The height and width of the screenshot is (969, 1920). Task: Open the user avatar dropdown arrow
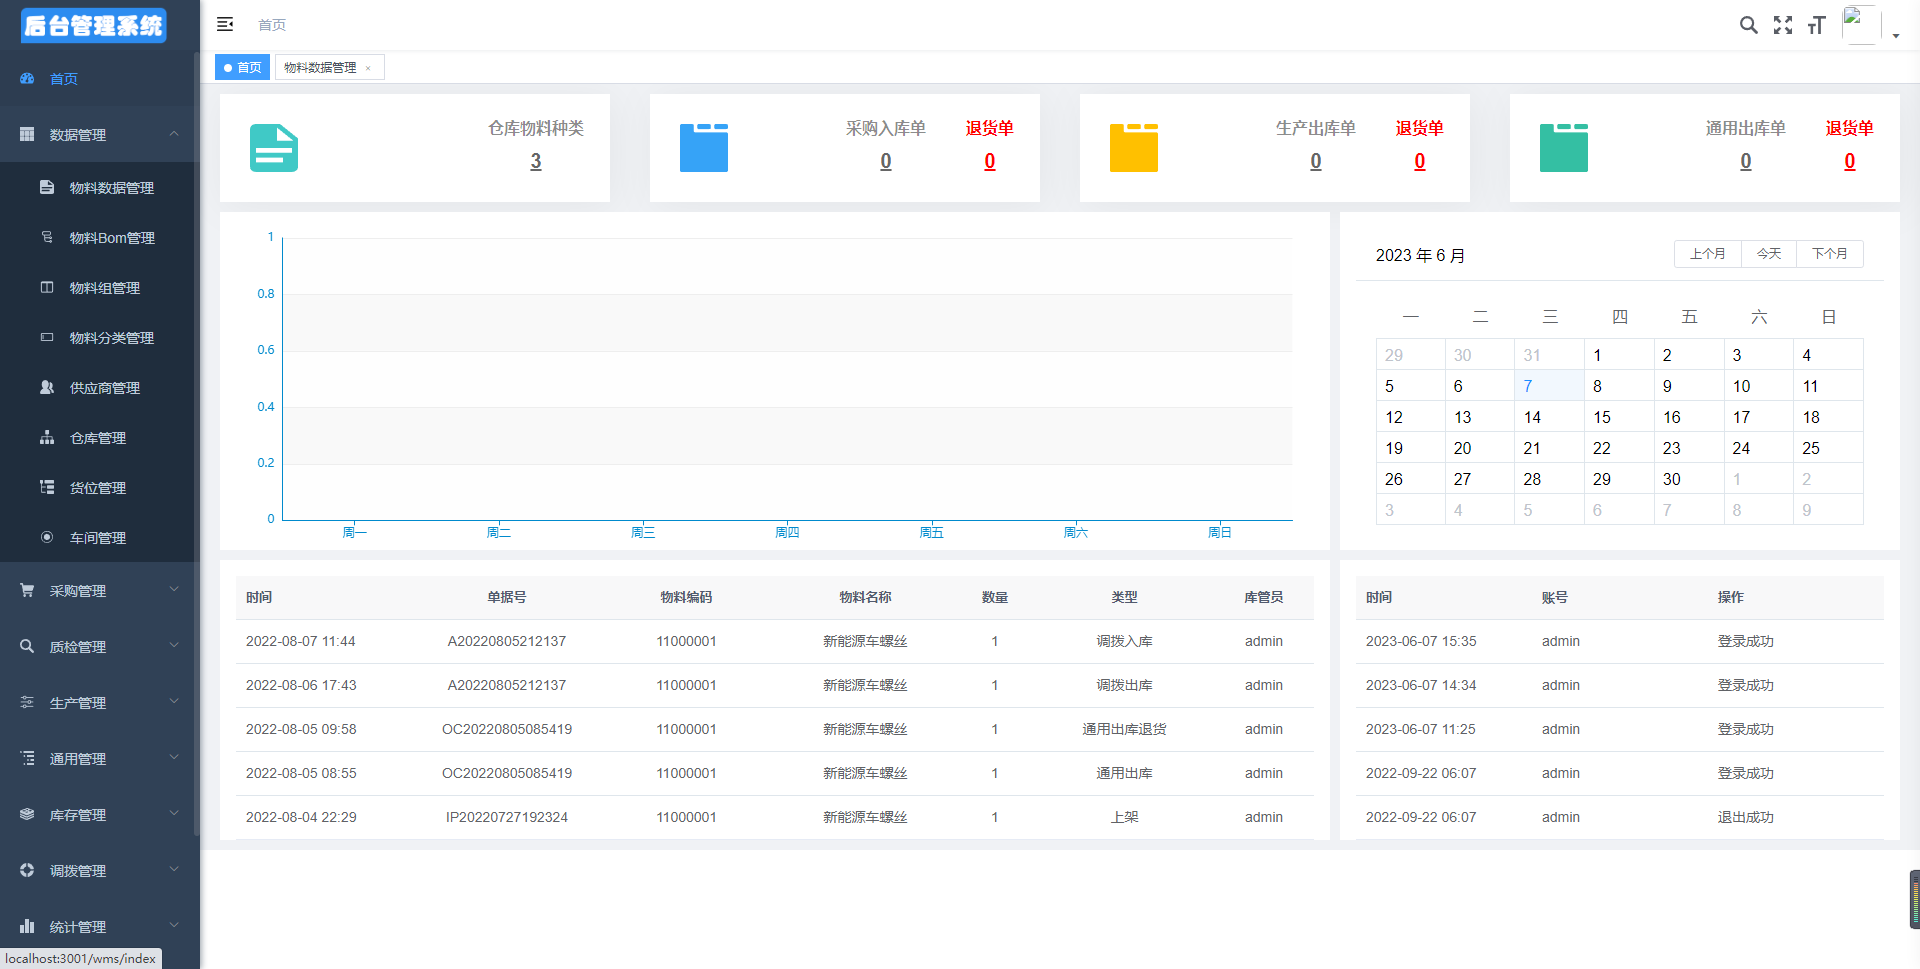coord(1895,35)
